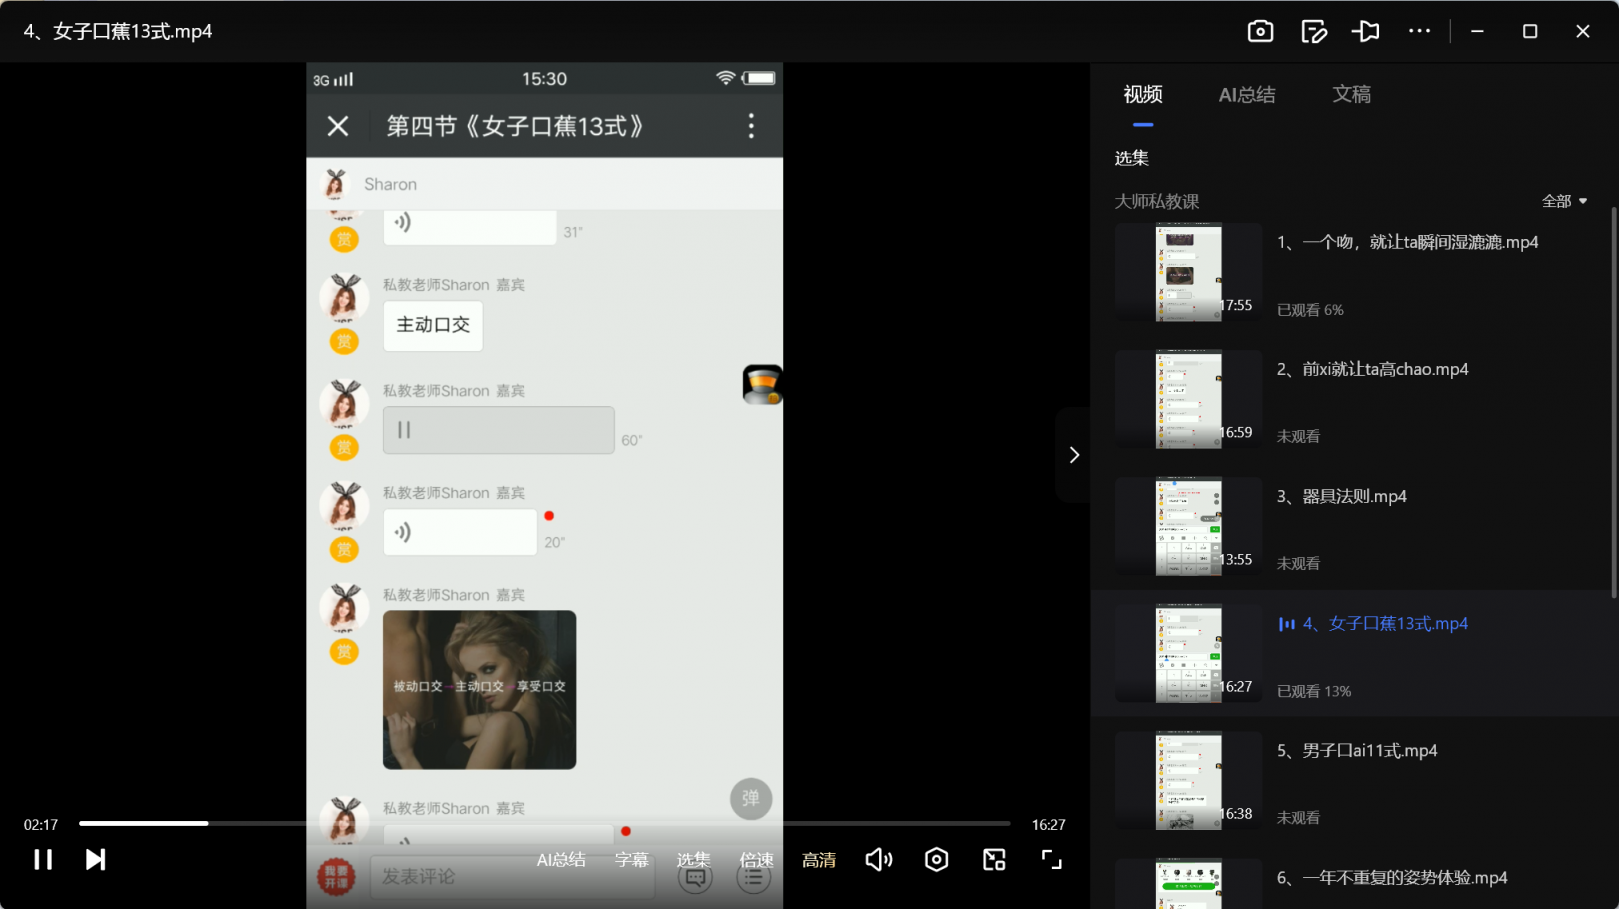Open the 倍速 playback speed menu

(x=756, y=860)
